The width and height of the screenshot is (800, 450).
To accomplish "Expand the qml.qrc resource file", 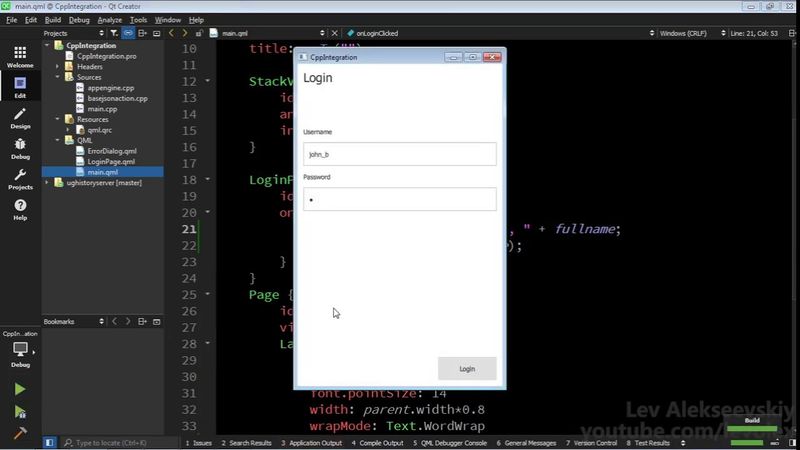I will click(68, 130).
